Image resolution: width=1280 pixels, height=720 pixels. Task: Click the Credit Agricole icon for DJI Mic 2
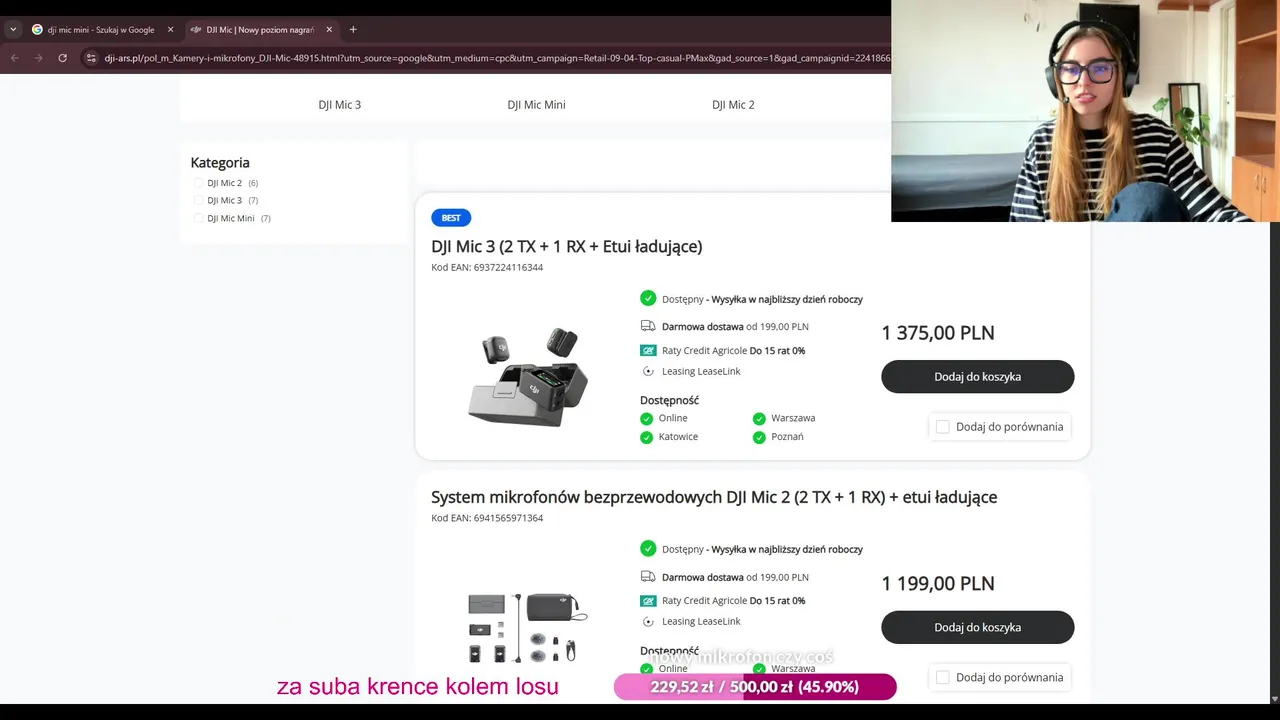(648, 600)
